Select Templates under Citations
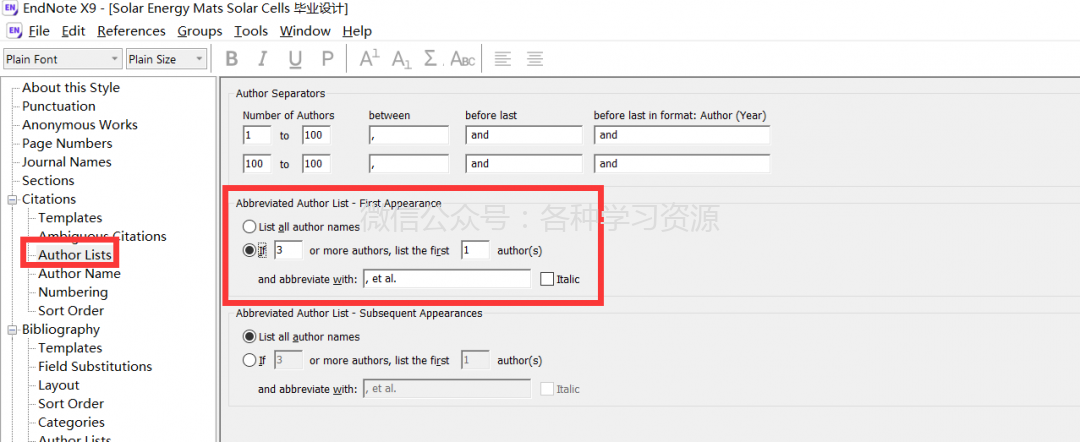The height and width of the screenshot is (442, 1080). (70, 218)
